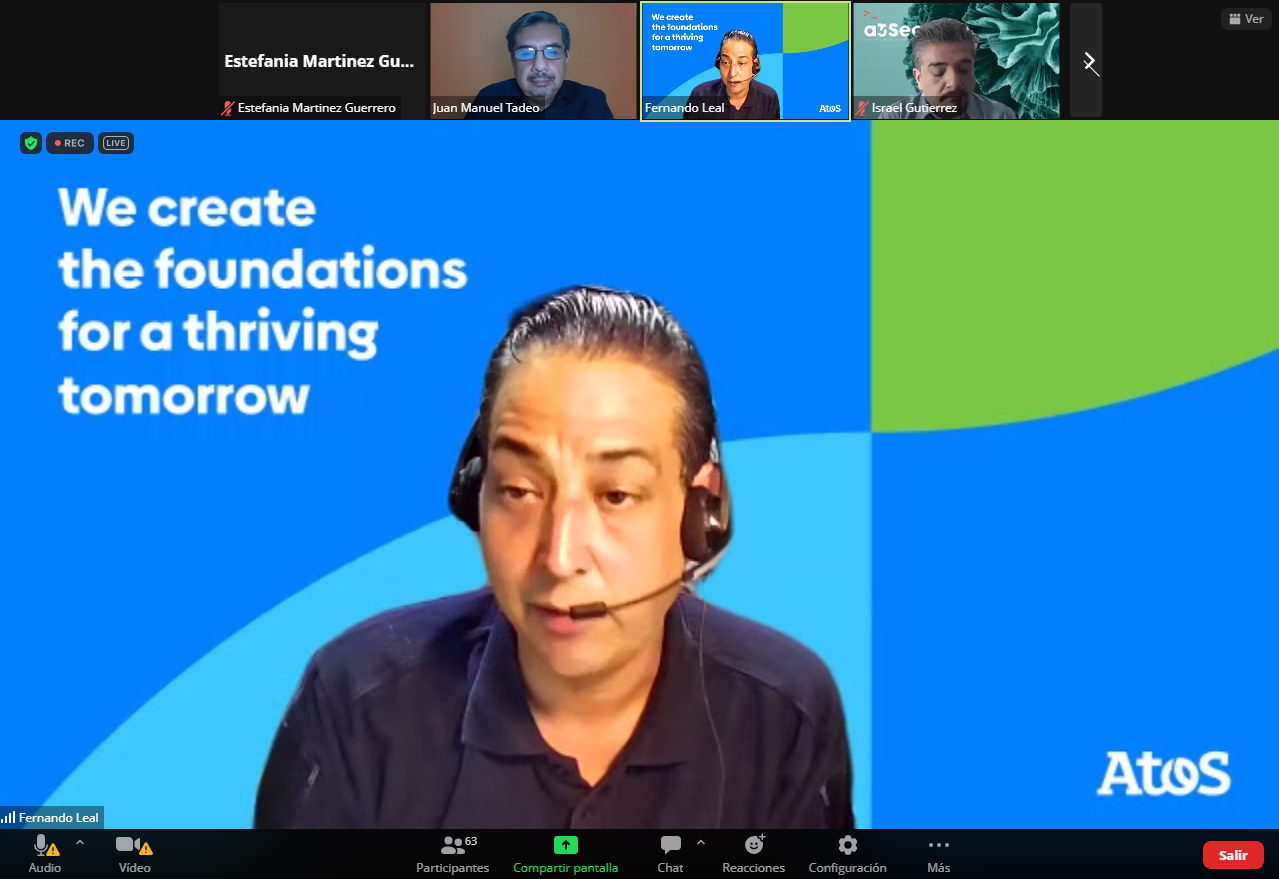Click the REC recording indicator
The width and height of the screenshot is (1279, 879).
click(70, 143)
